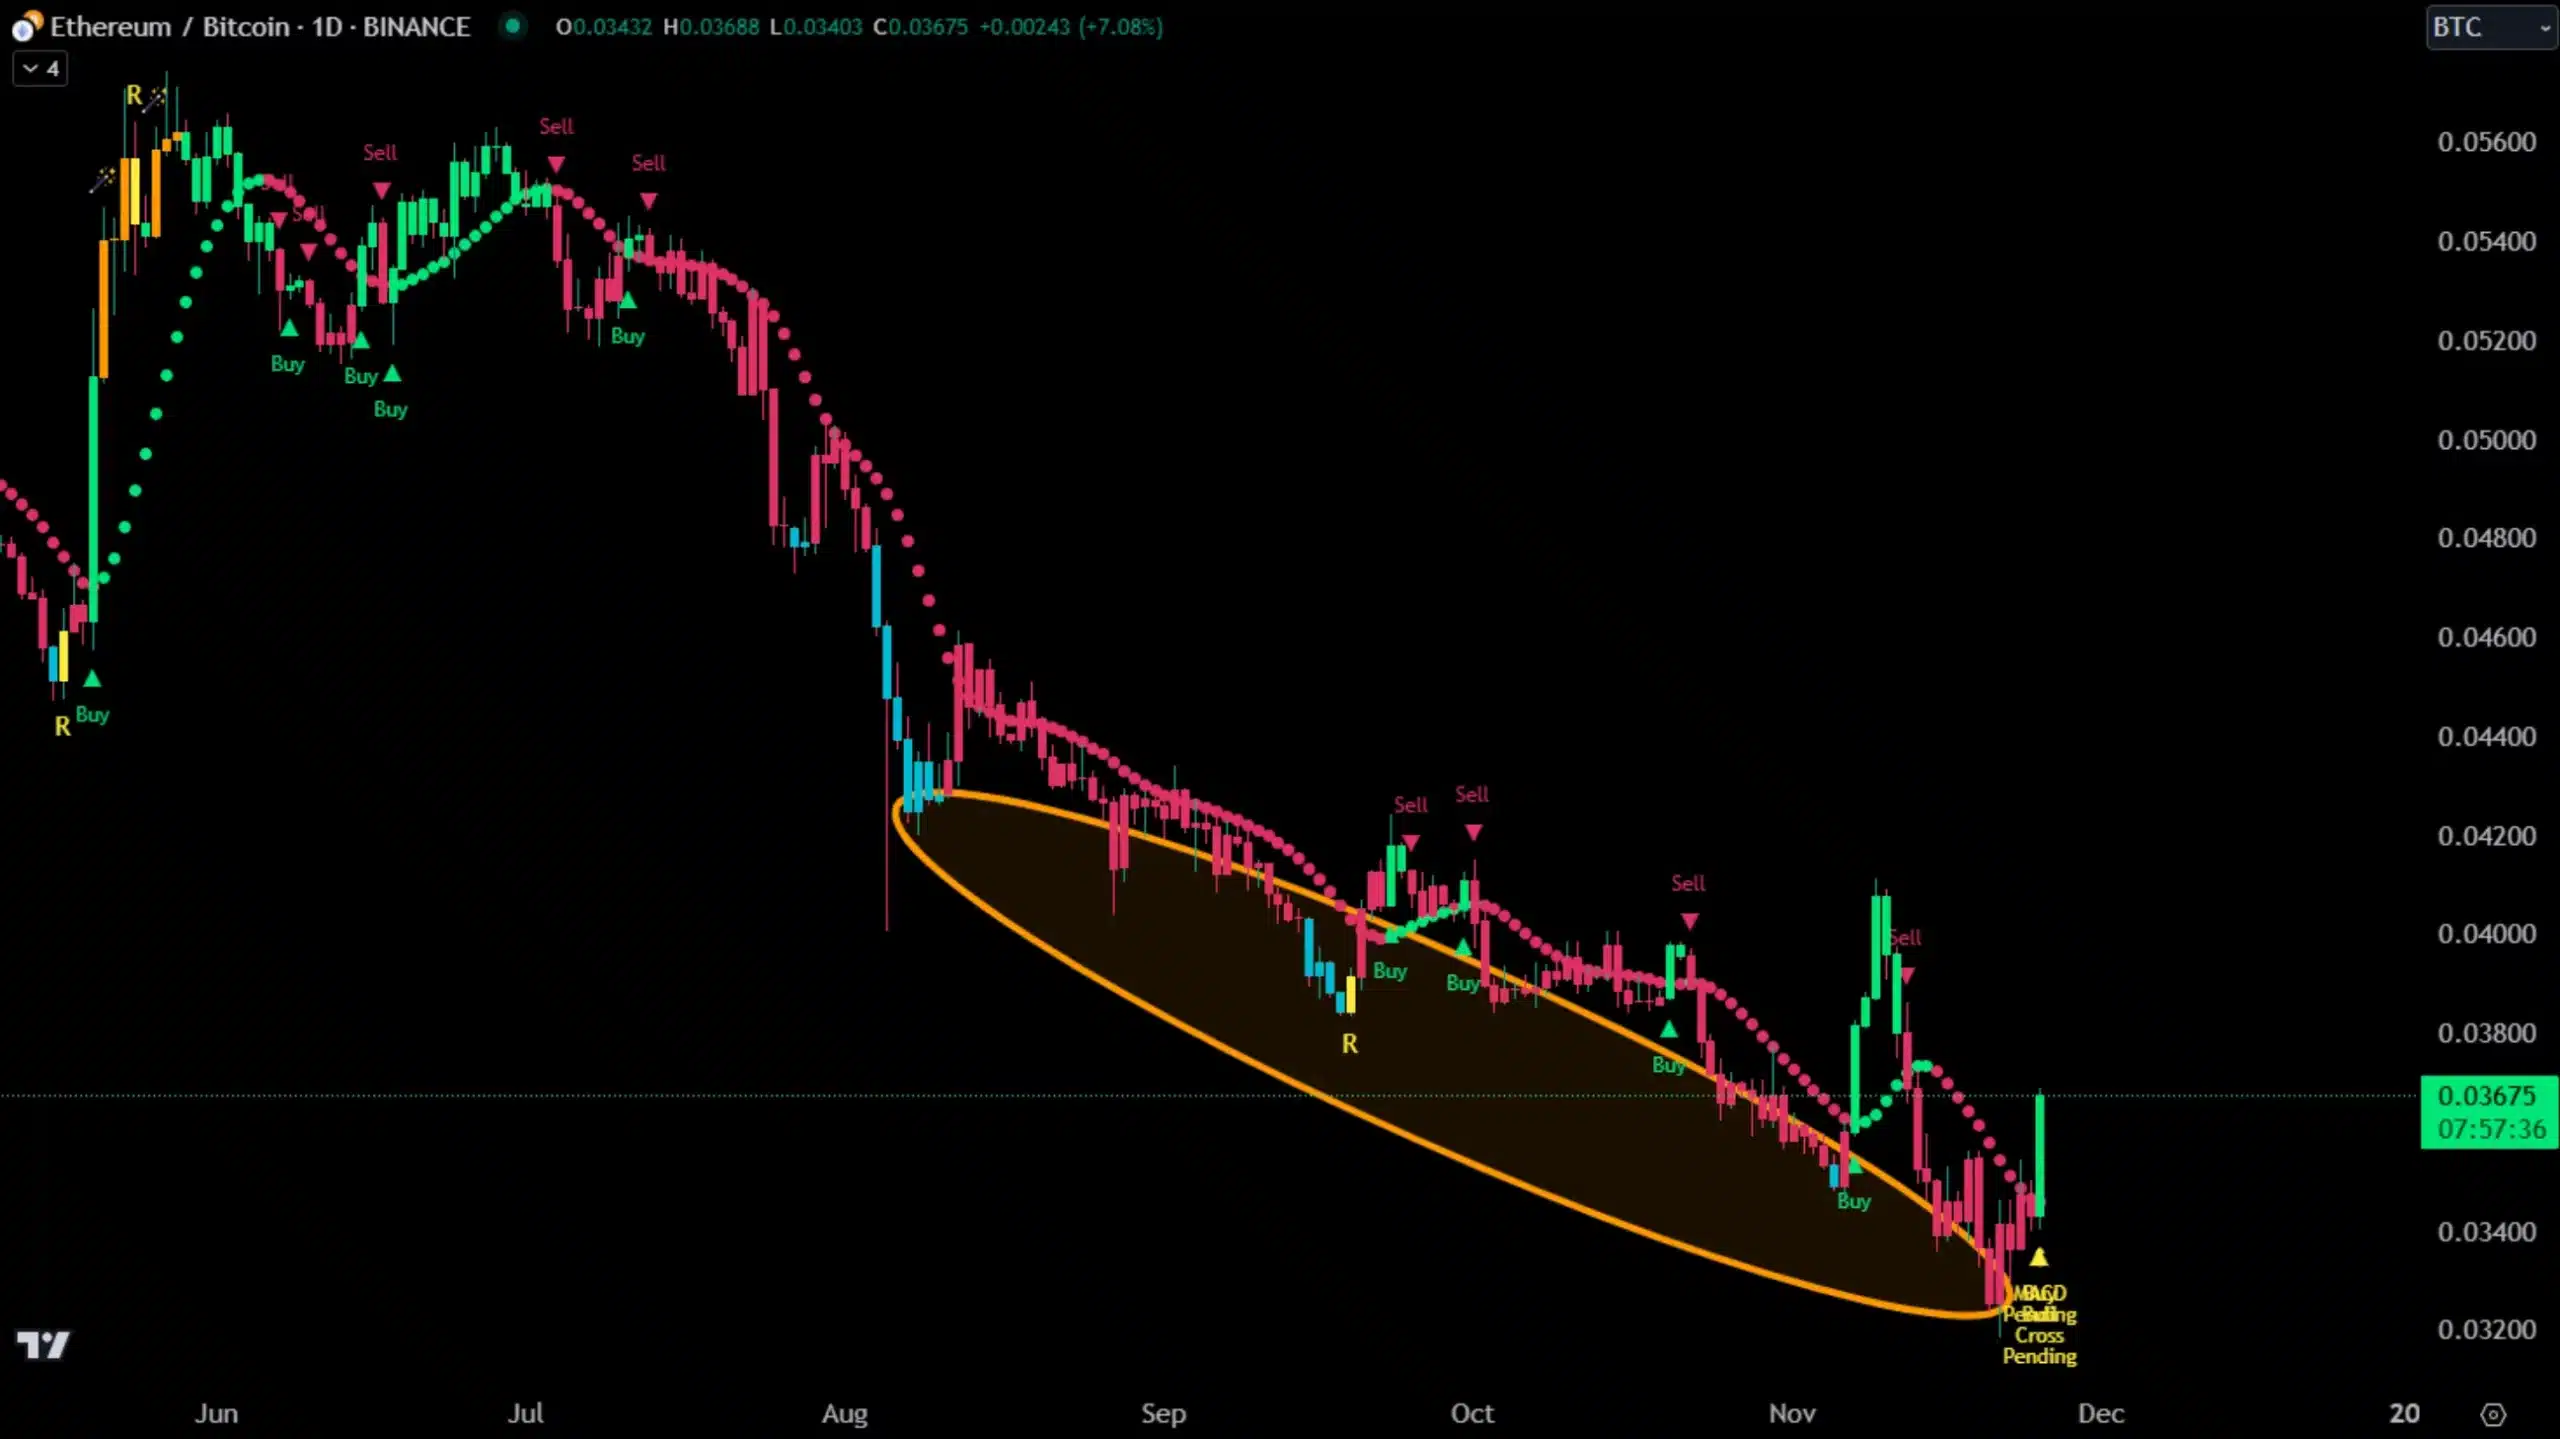
Task: Click the low value L0.03403
Action: coord(815,27)
